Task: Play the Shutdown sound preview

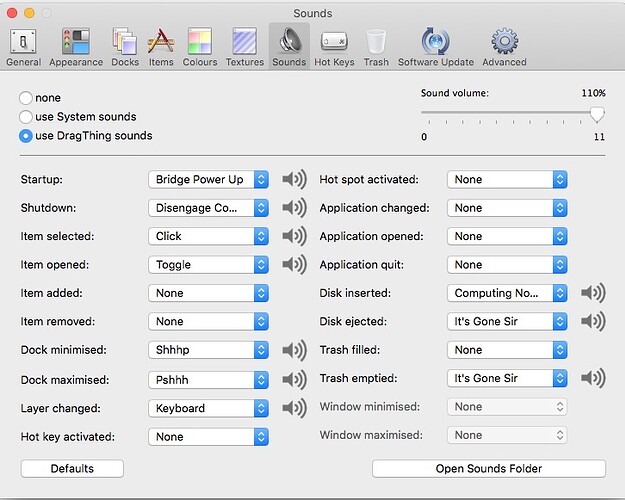Action: click(x=294, y=208)
